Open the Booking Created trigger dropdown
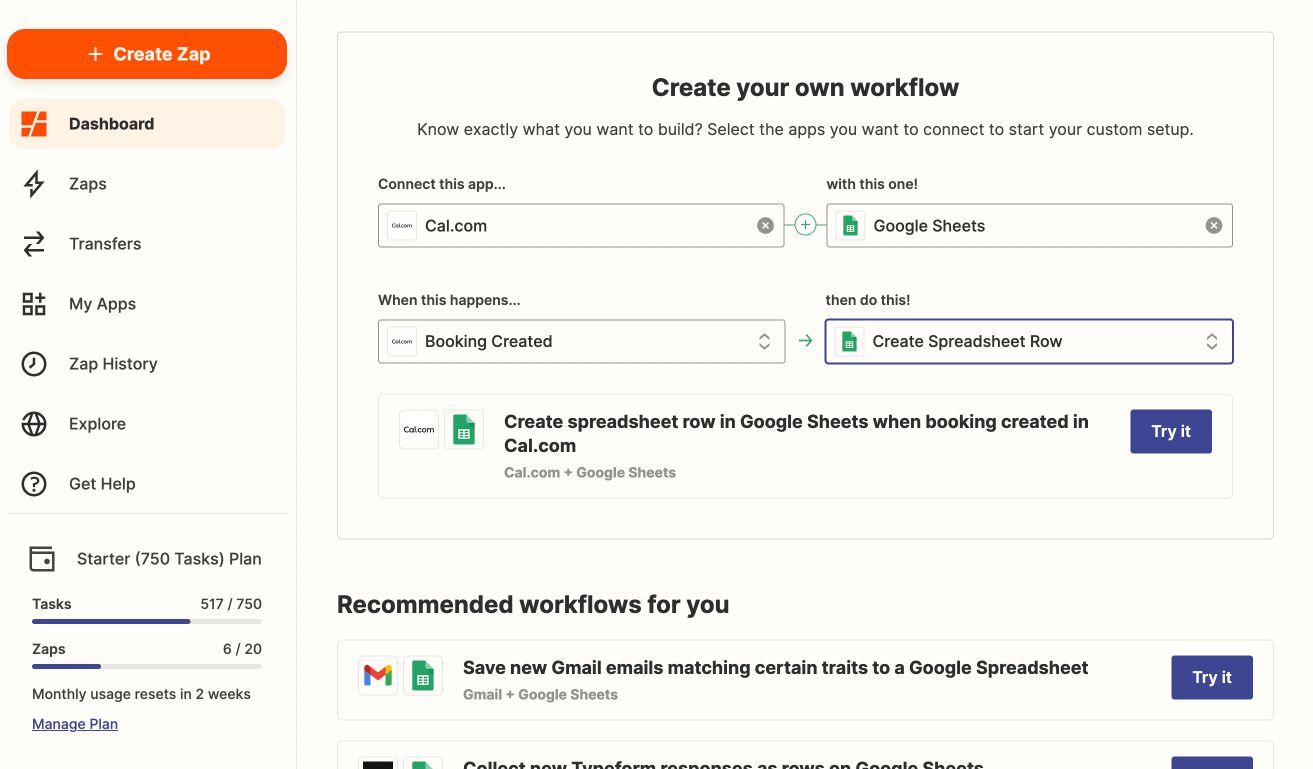 [x=581, y=341]
